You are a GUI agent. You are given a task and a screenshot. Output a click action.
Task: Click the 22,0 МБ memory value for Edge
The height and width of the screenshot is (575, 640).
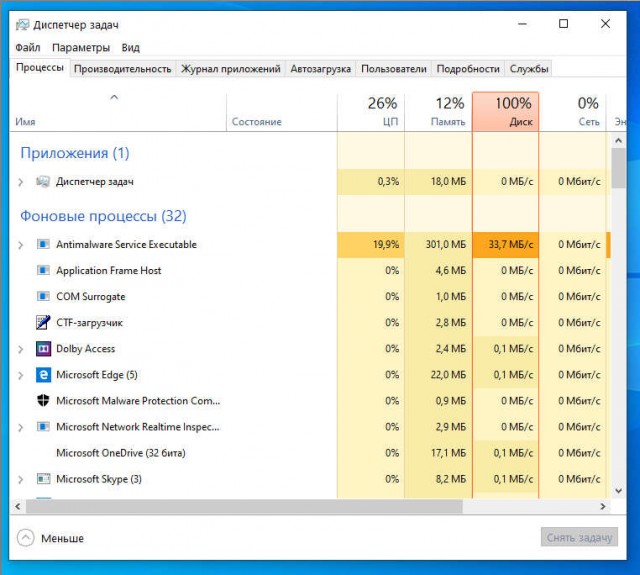pos(448,375)
